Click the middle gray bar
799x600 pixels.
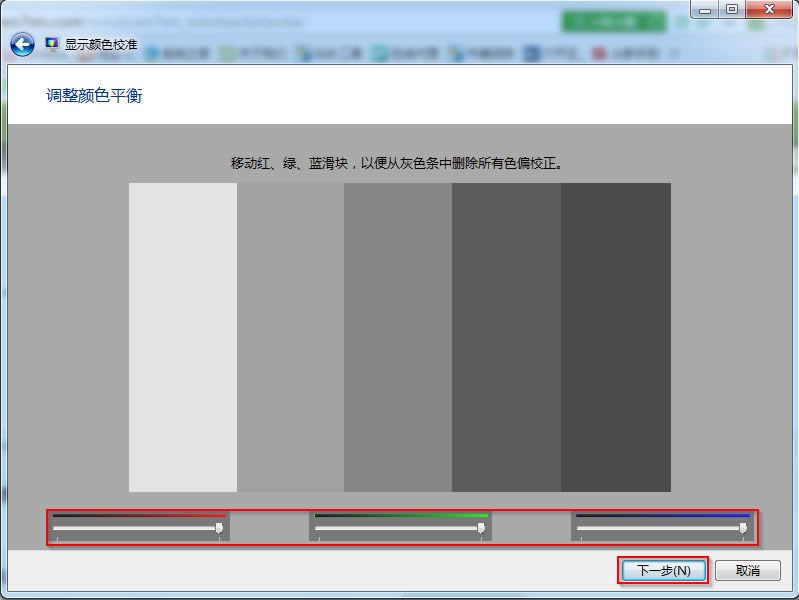398,337
